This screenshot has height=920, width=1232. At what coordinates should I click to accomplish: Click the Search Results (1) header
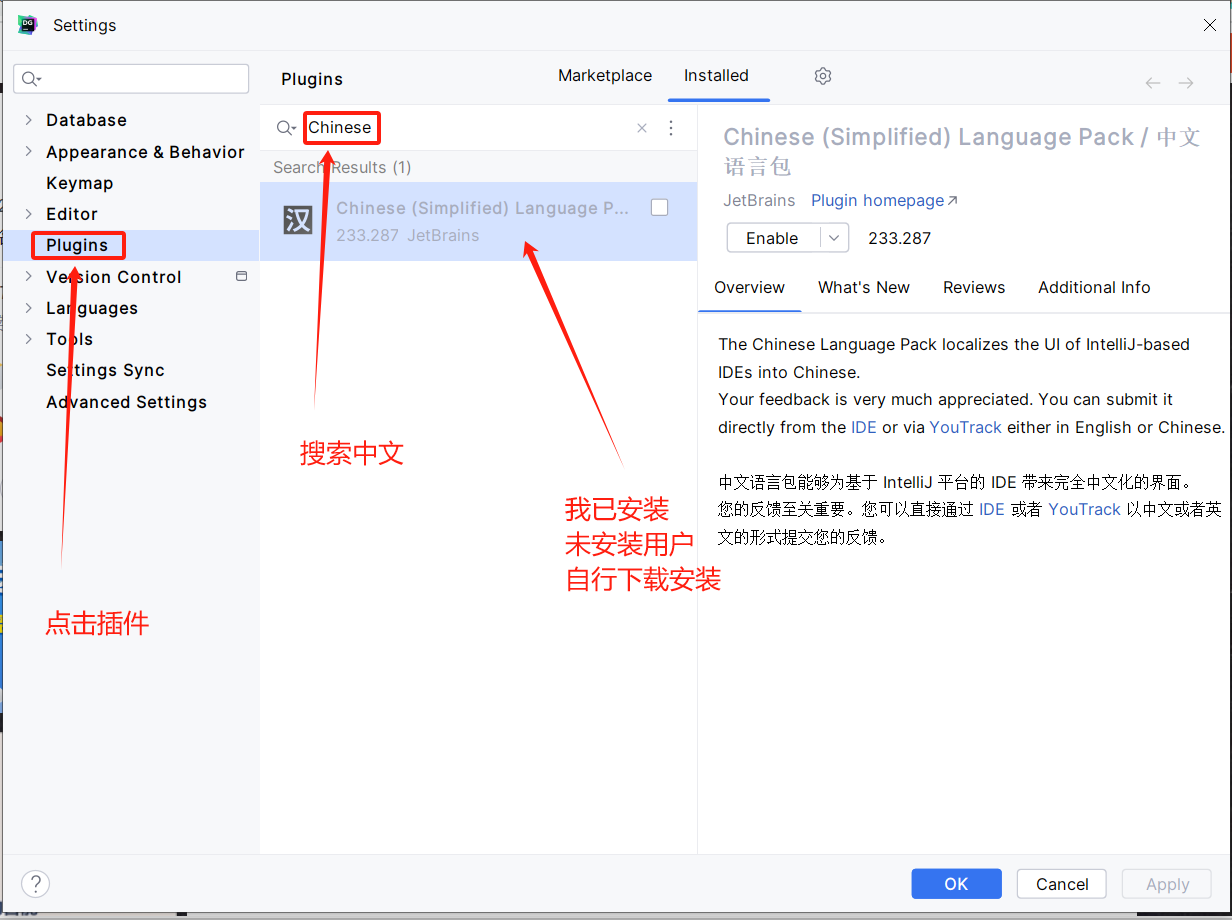coord(342,167)
